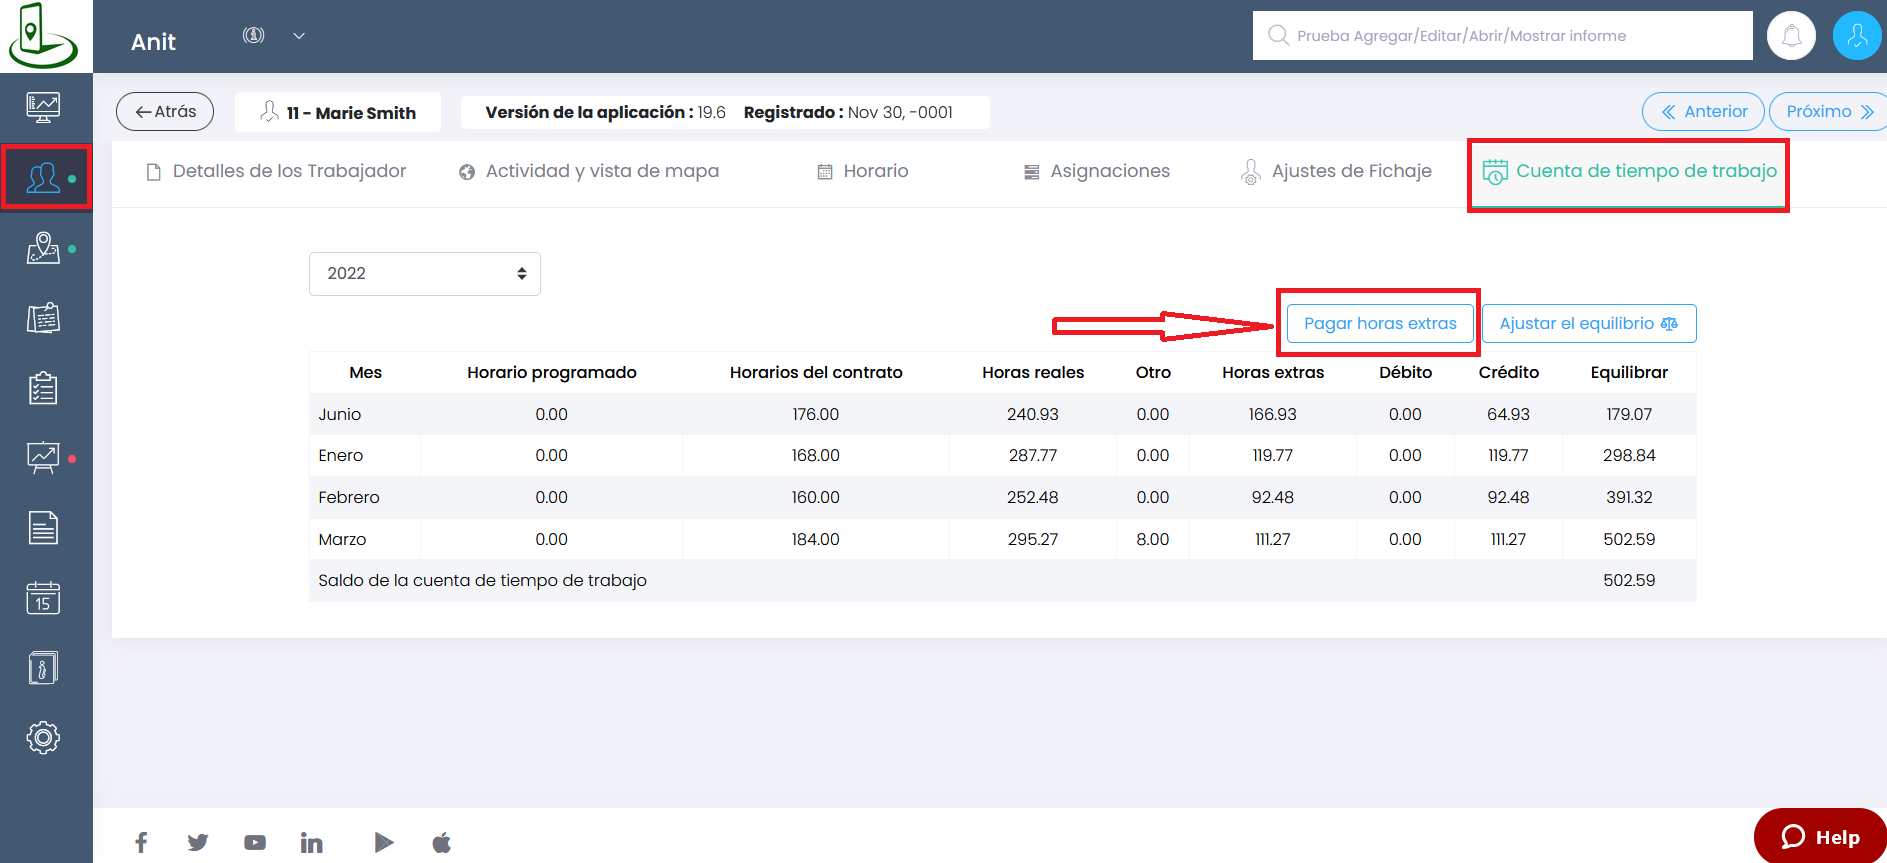
Task: Open the Google Play store icon
Action: pyautogui.click(x=383, y=842)
